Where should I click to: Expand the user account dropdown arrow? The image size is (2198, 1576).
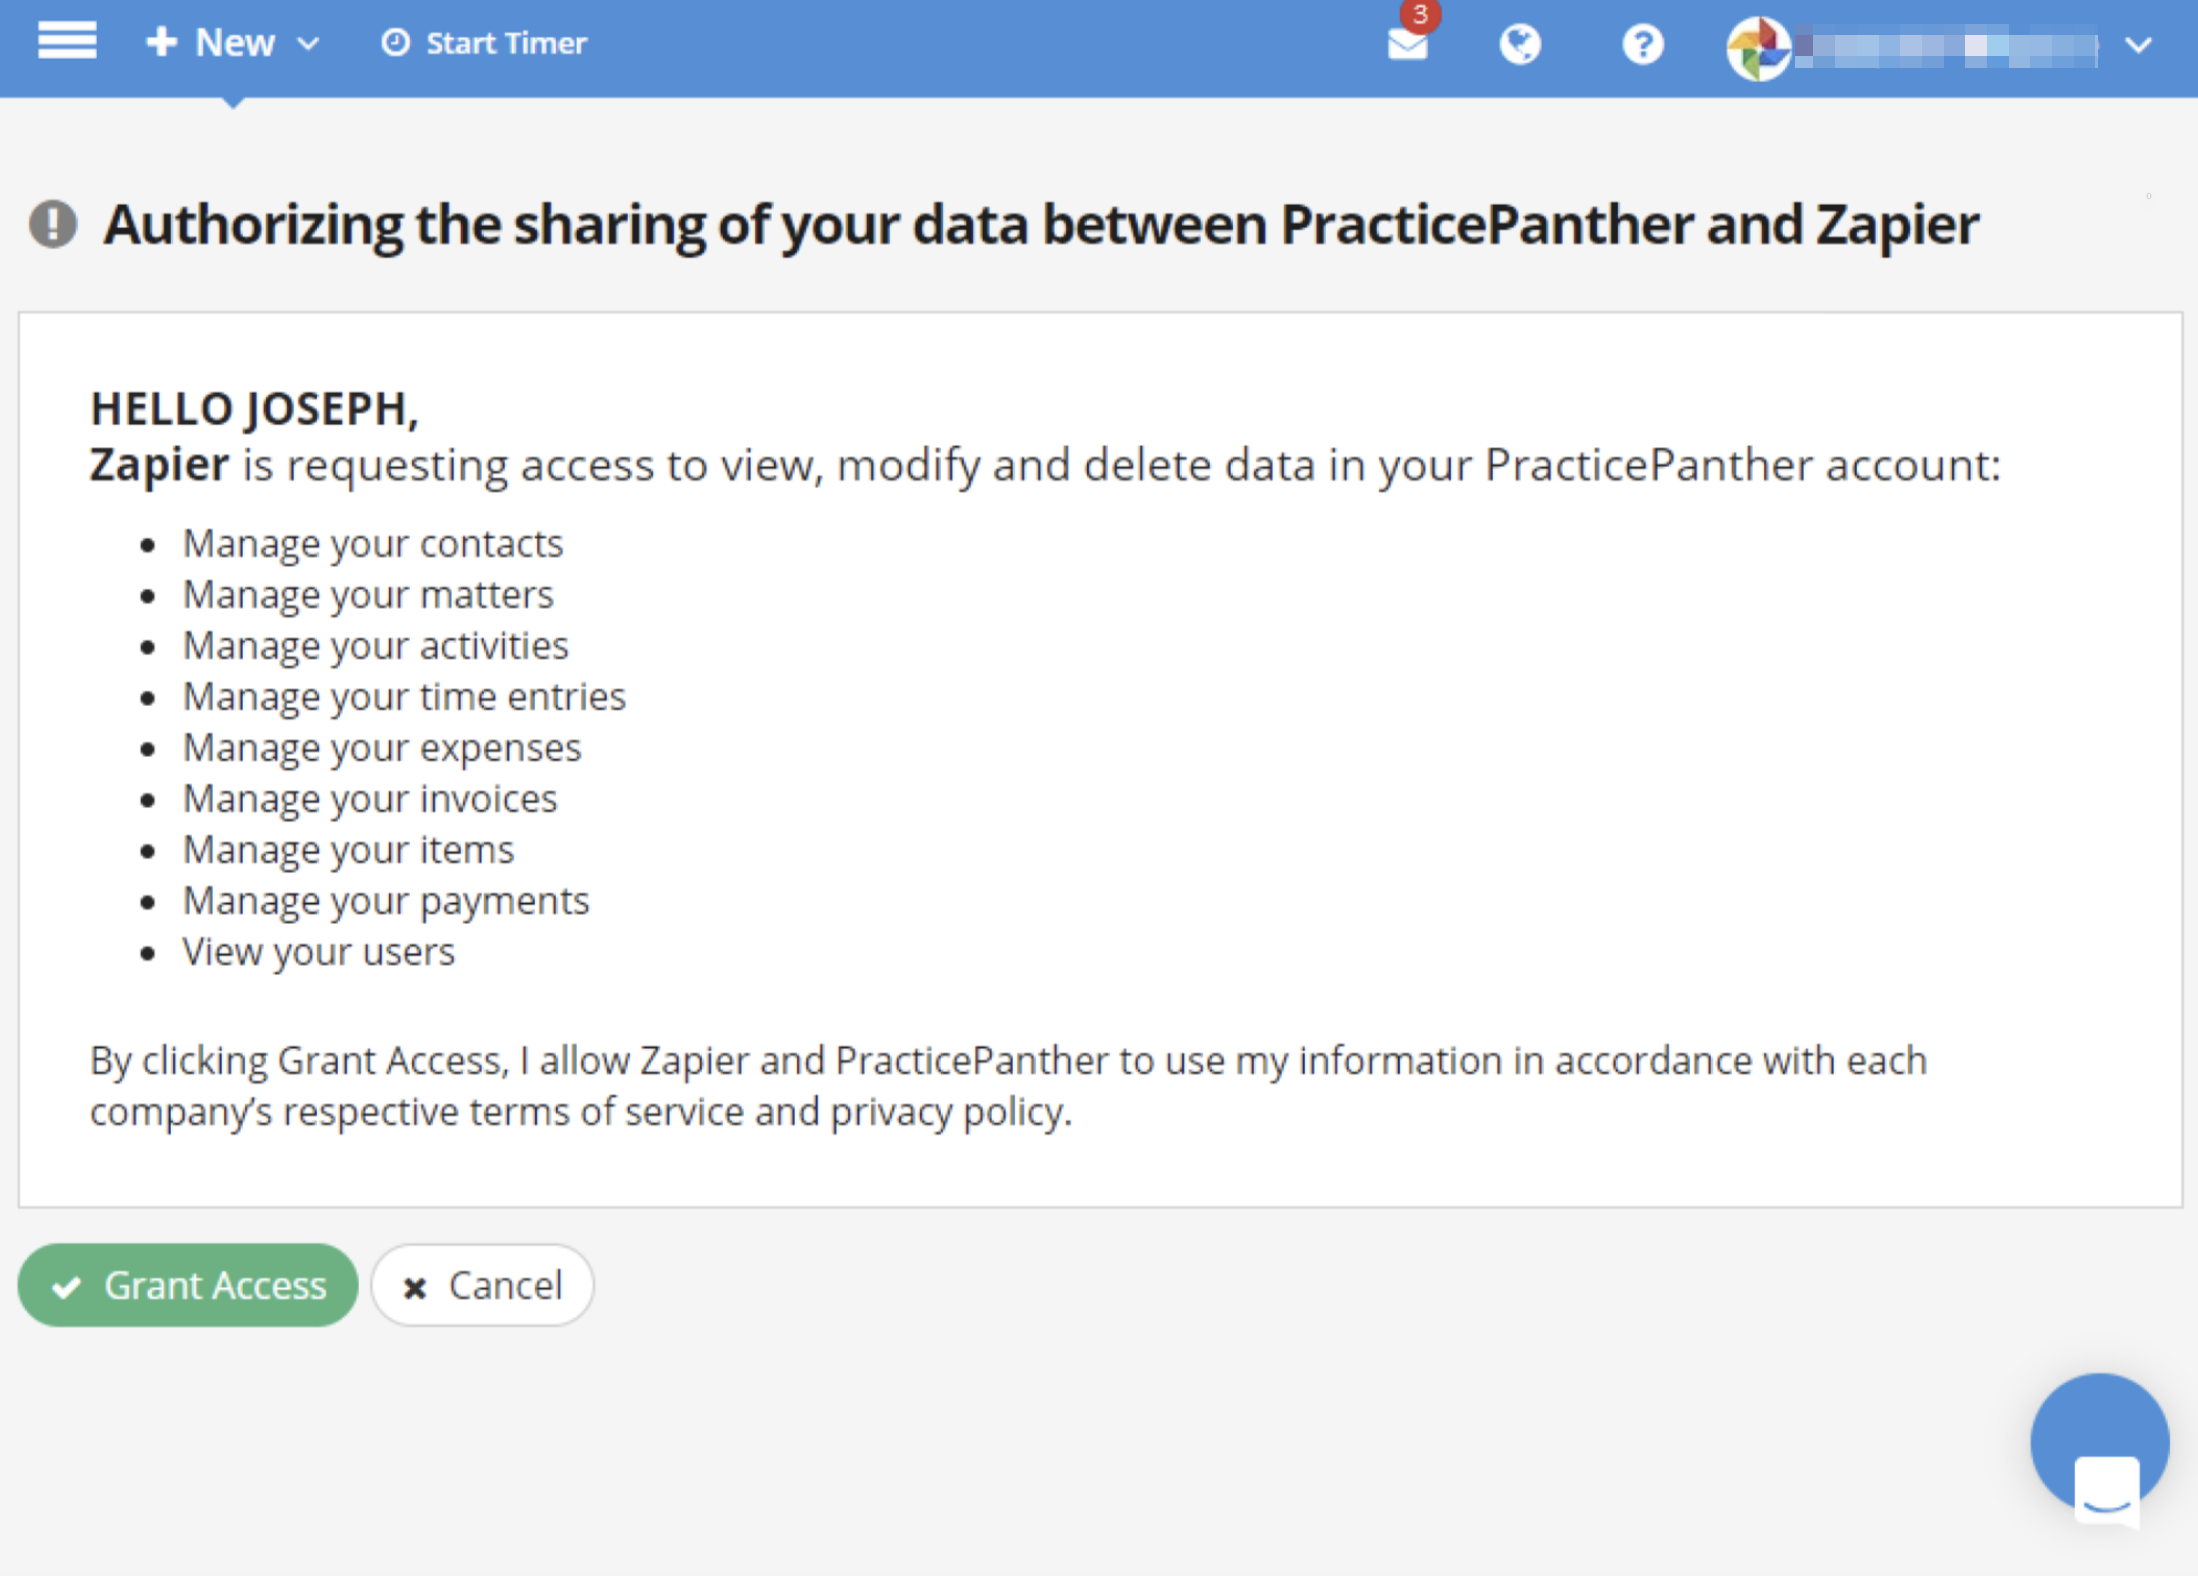(x=2138, y=45)
